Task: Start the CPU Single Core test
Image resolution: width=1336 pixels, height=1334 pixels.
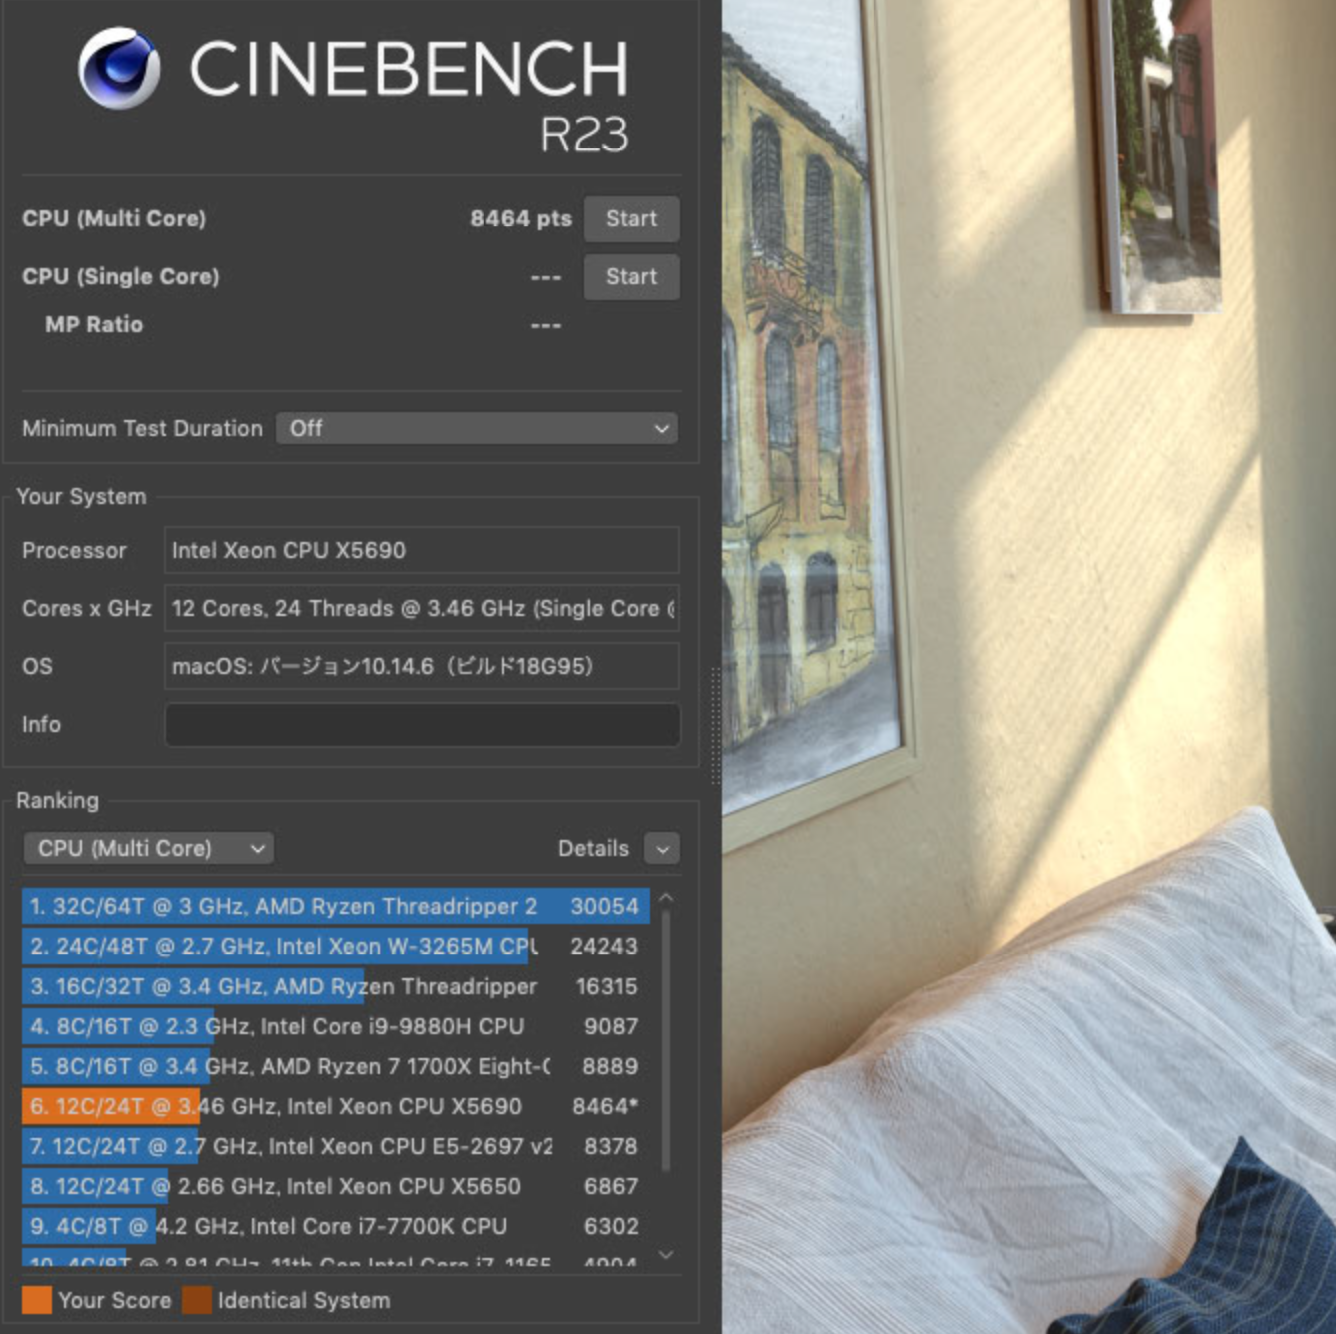Action: tap(631, 277)
